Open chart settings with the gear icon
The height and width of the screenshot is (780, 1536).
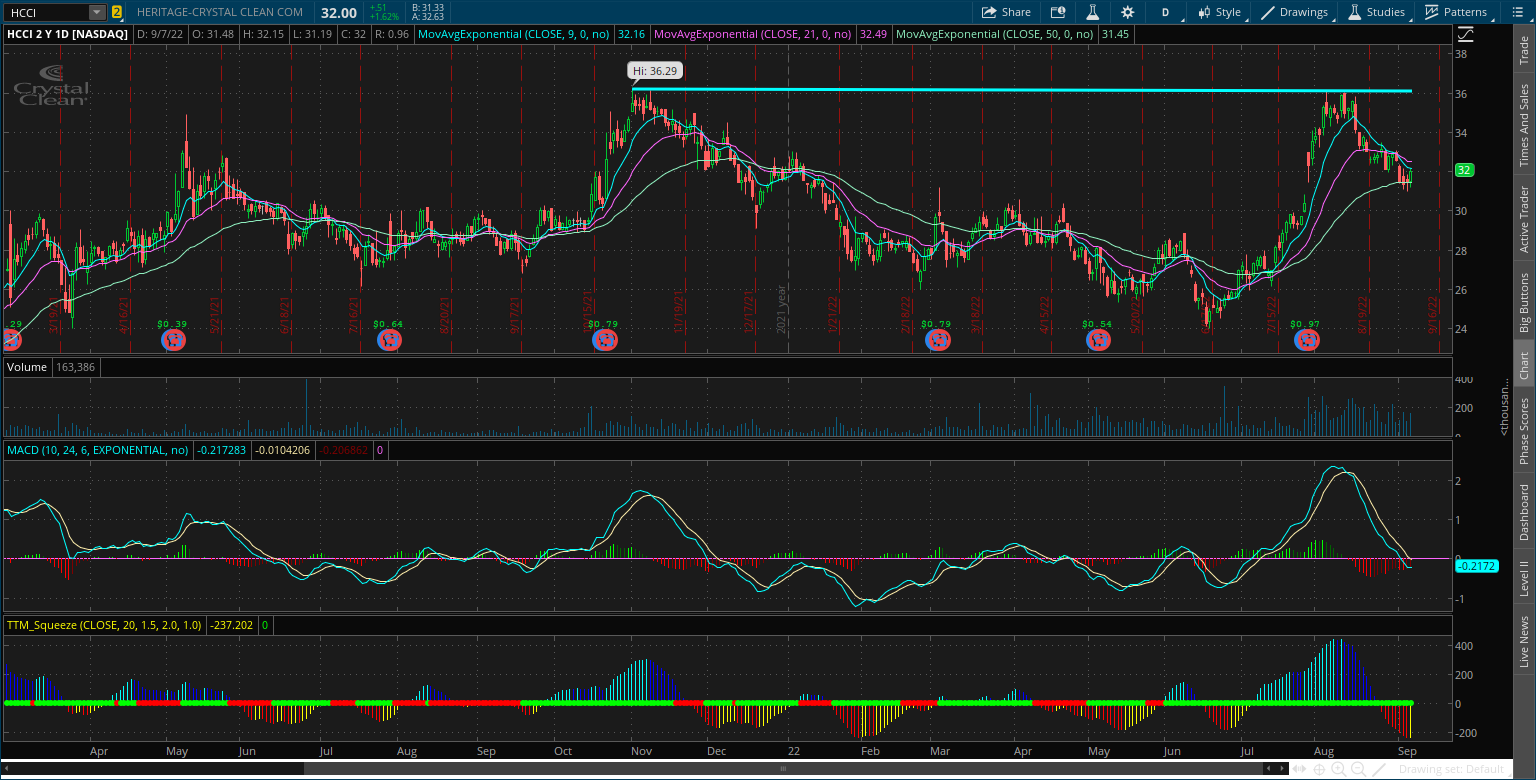1128,12
